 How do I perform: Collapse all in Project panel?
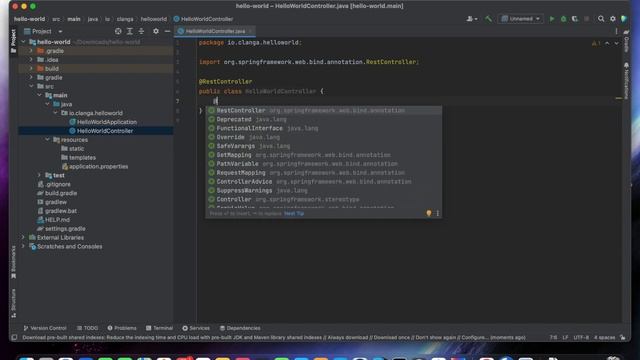coord(141,31)
